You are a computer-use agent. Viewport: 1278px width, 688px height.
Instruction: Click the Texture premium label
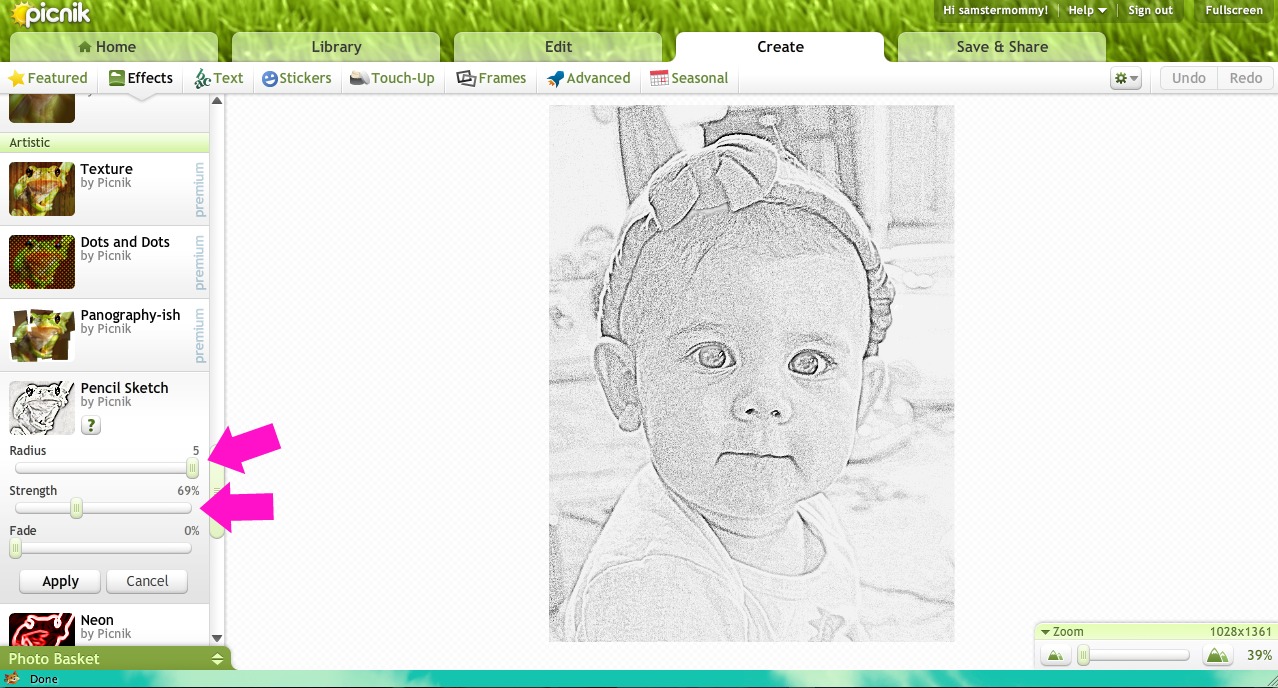click(200, 189)
